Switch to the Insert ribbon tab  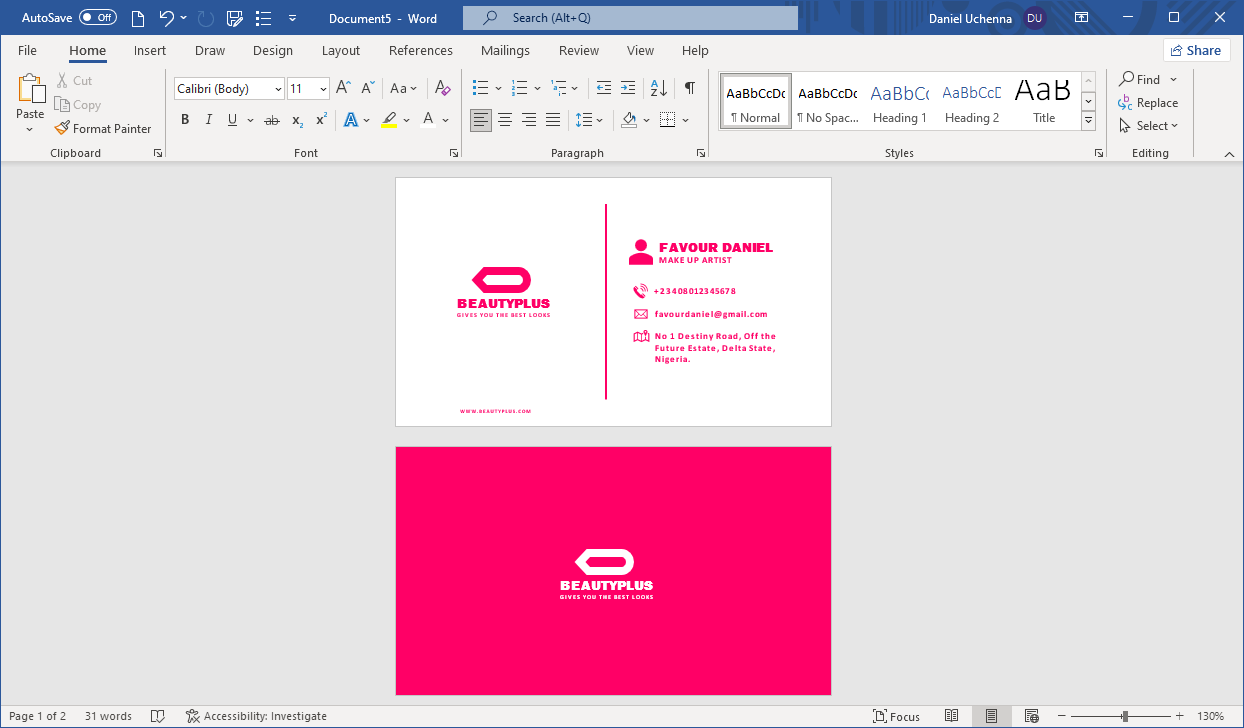click(149, 50)
